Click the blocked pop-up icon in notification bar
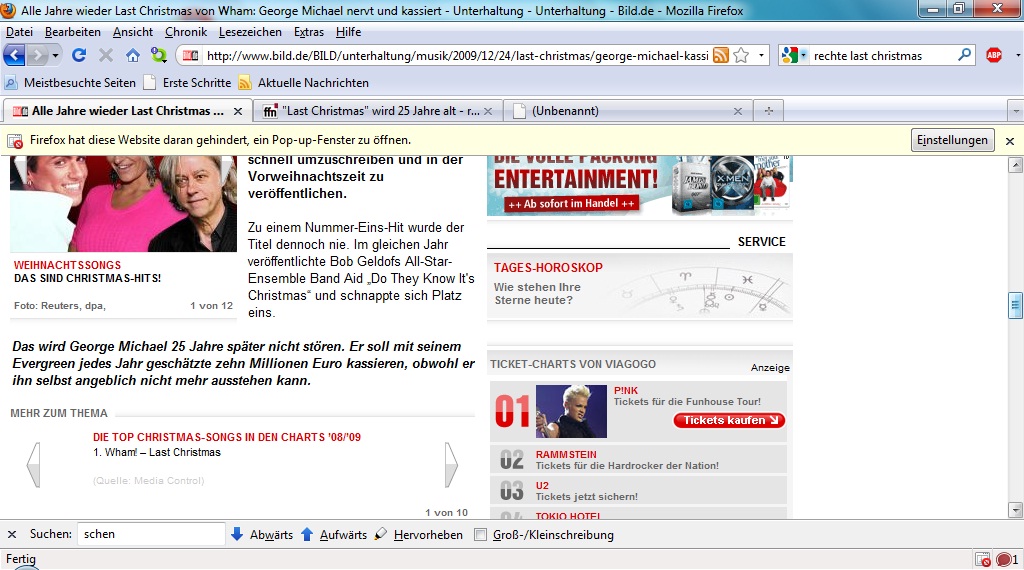 pos(14,141)
